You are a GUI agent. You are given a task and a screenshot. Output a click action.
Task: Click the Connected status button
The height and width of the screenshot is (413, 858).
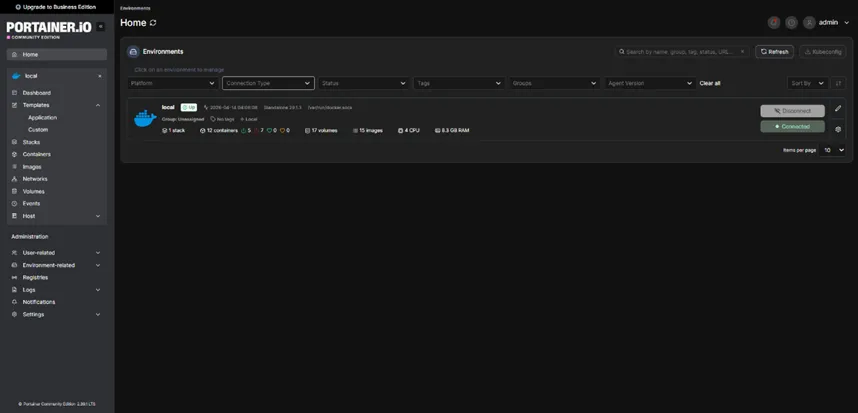(792, 126)
